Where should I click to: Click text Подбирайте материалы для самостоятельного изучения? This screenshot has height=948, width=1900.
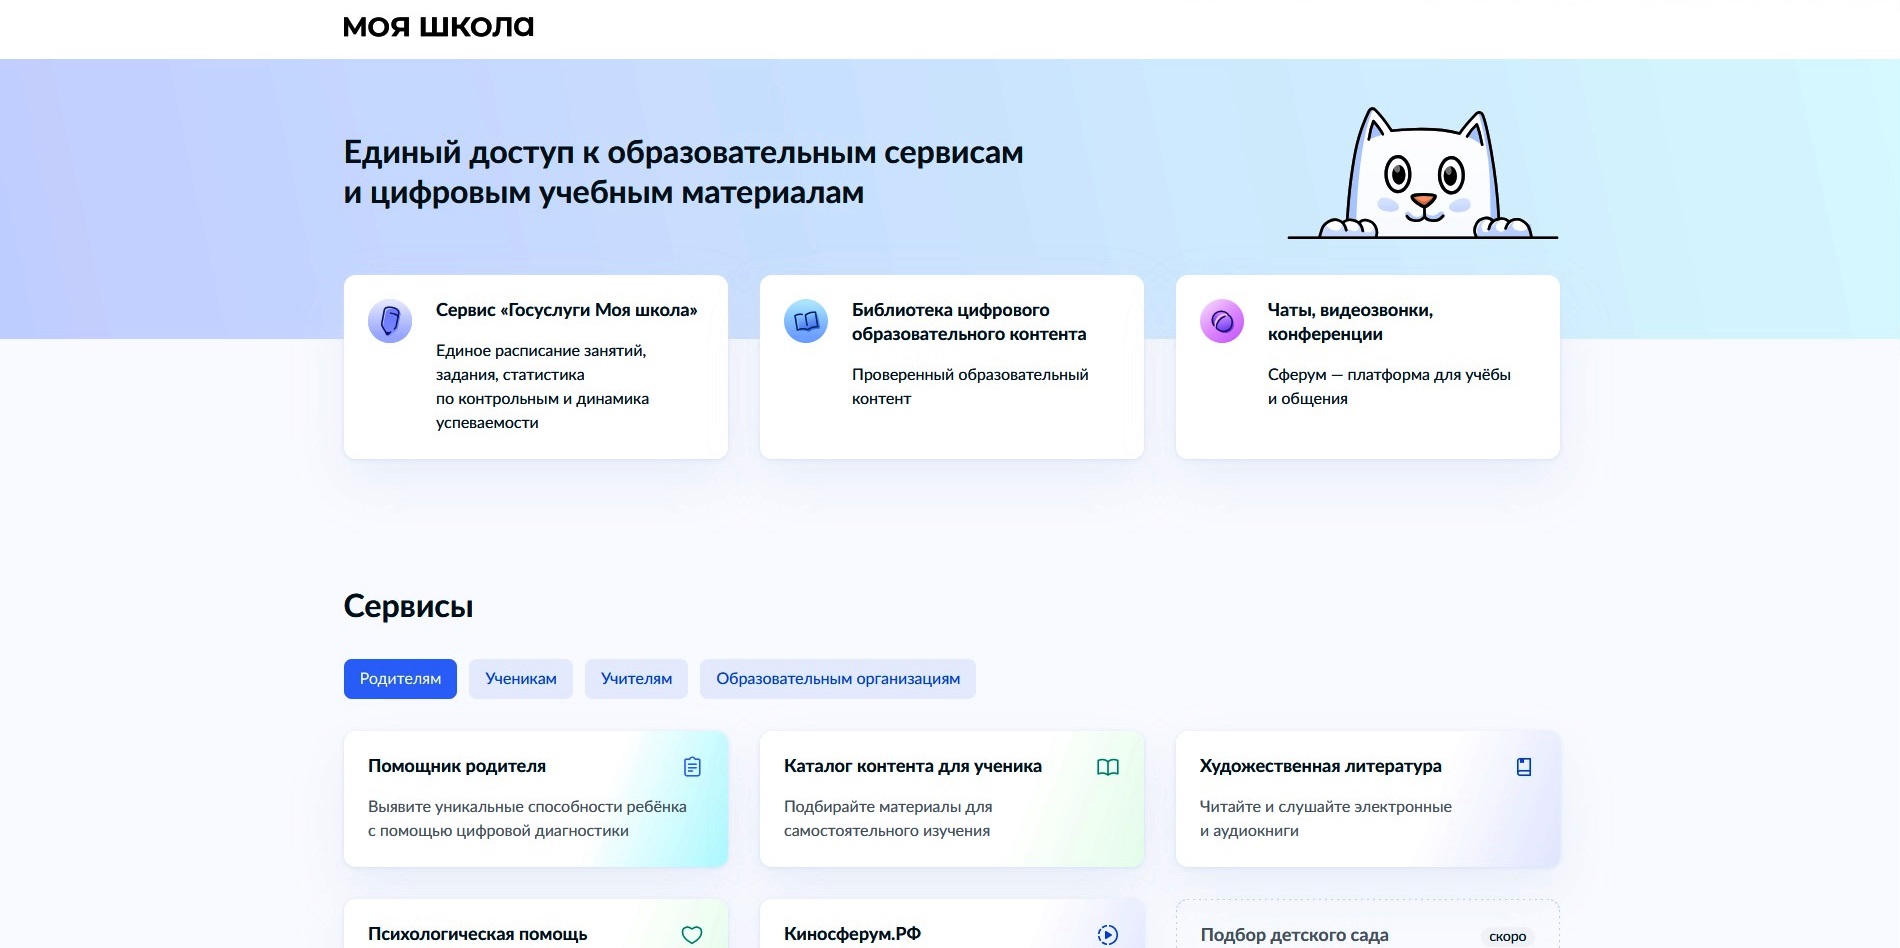pos(888,819)
